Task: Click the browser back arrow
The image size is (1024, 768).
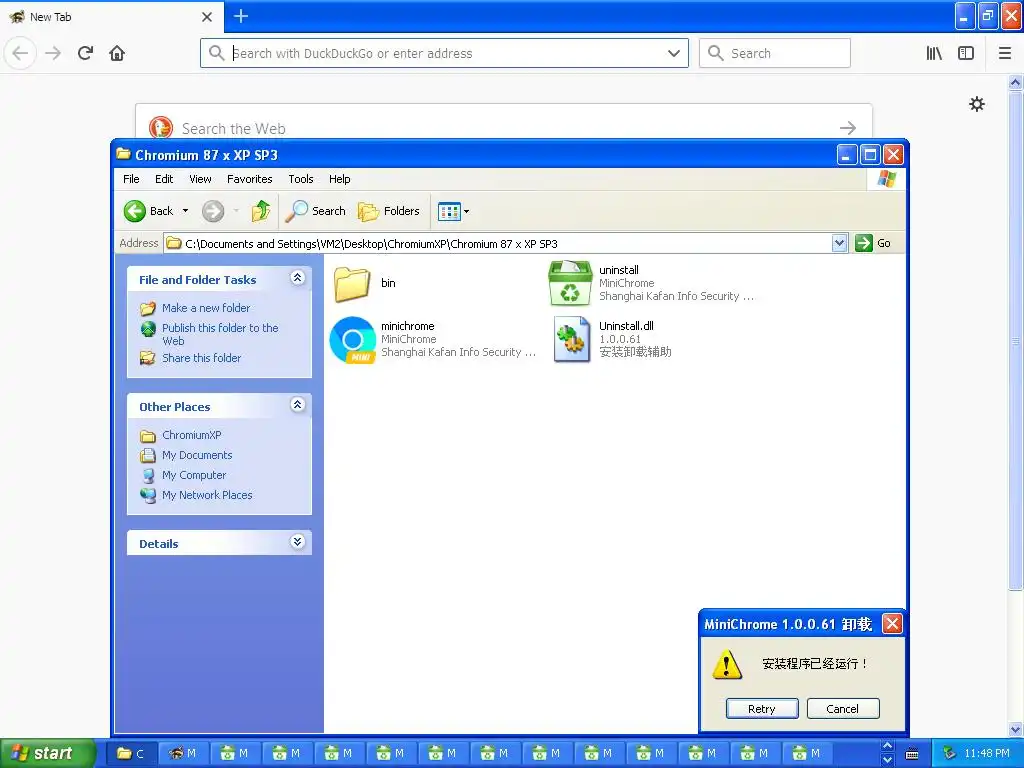Action: click(20, 53)
